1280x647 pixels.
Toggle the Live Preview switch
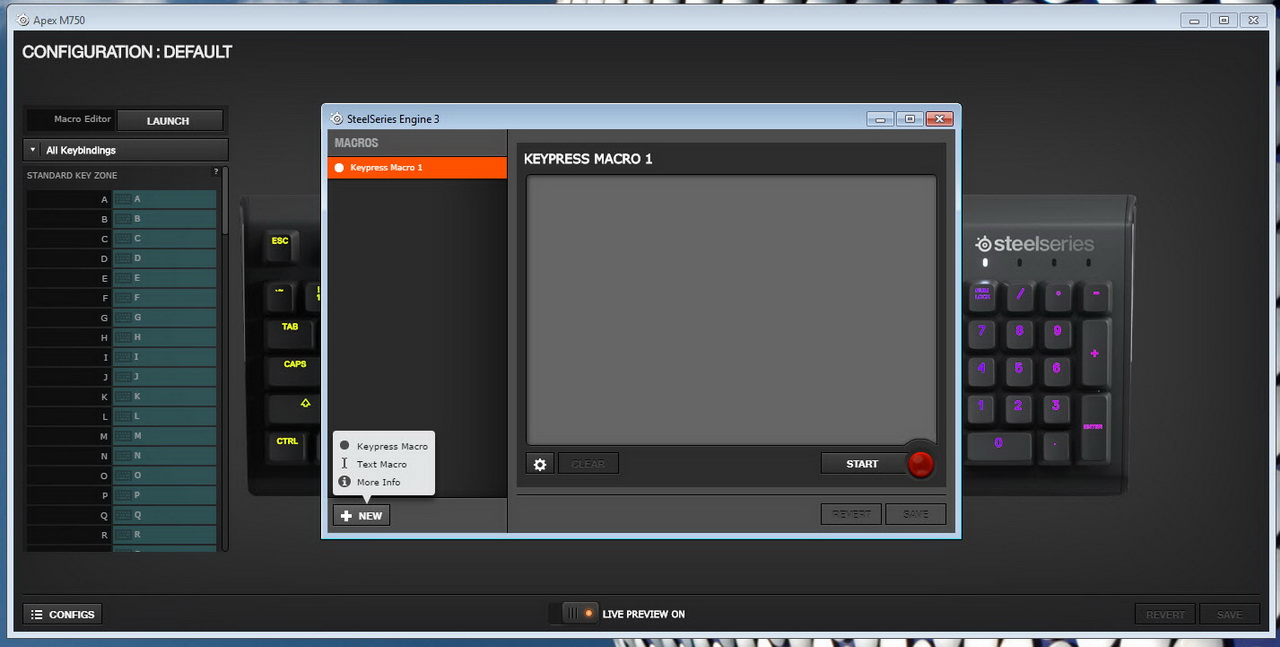pos(574,613)
